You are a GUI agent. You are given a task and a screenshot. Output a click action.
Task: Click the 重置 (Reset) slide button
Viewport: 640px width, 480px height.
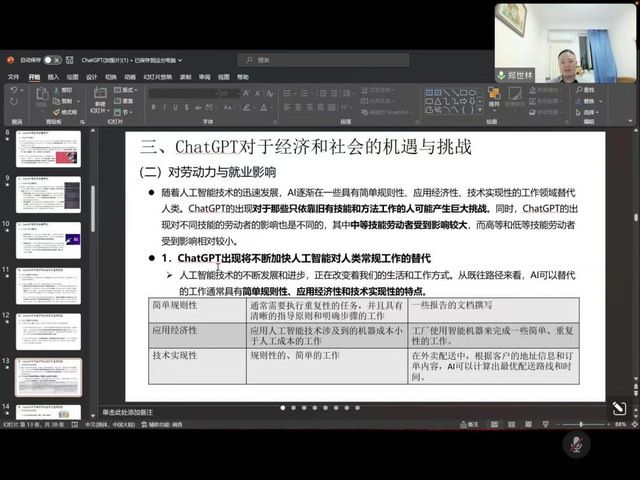(x=124, y=101)
